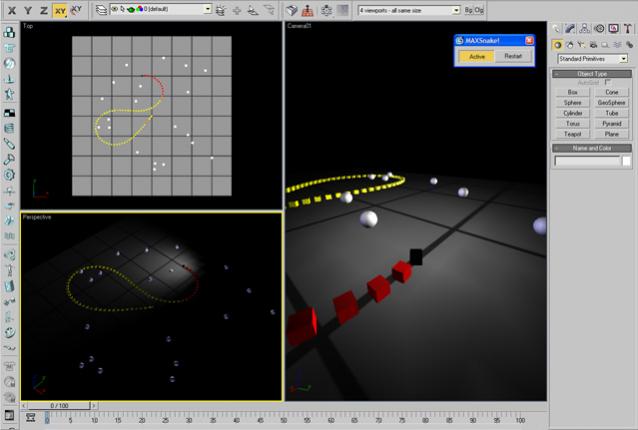The width and height of the screenshot is (638, 430).
Task: Select the Shapes category icon
Action: coord(569,45)
